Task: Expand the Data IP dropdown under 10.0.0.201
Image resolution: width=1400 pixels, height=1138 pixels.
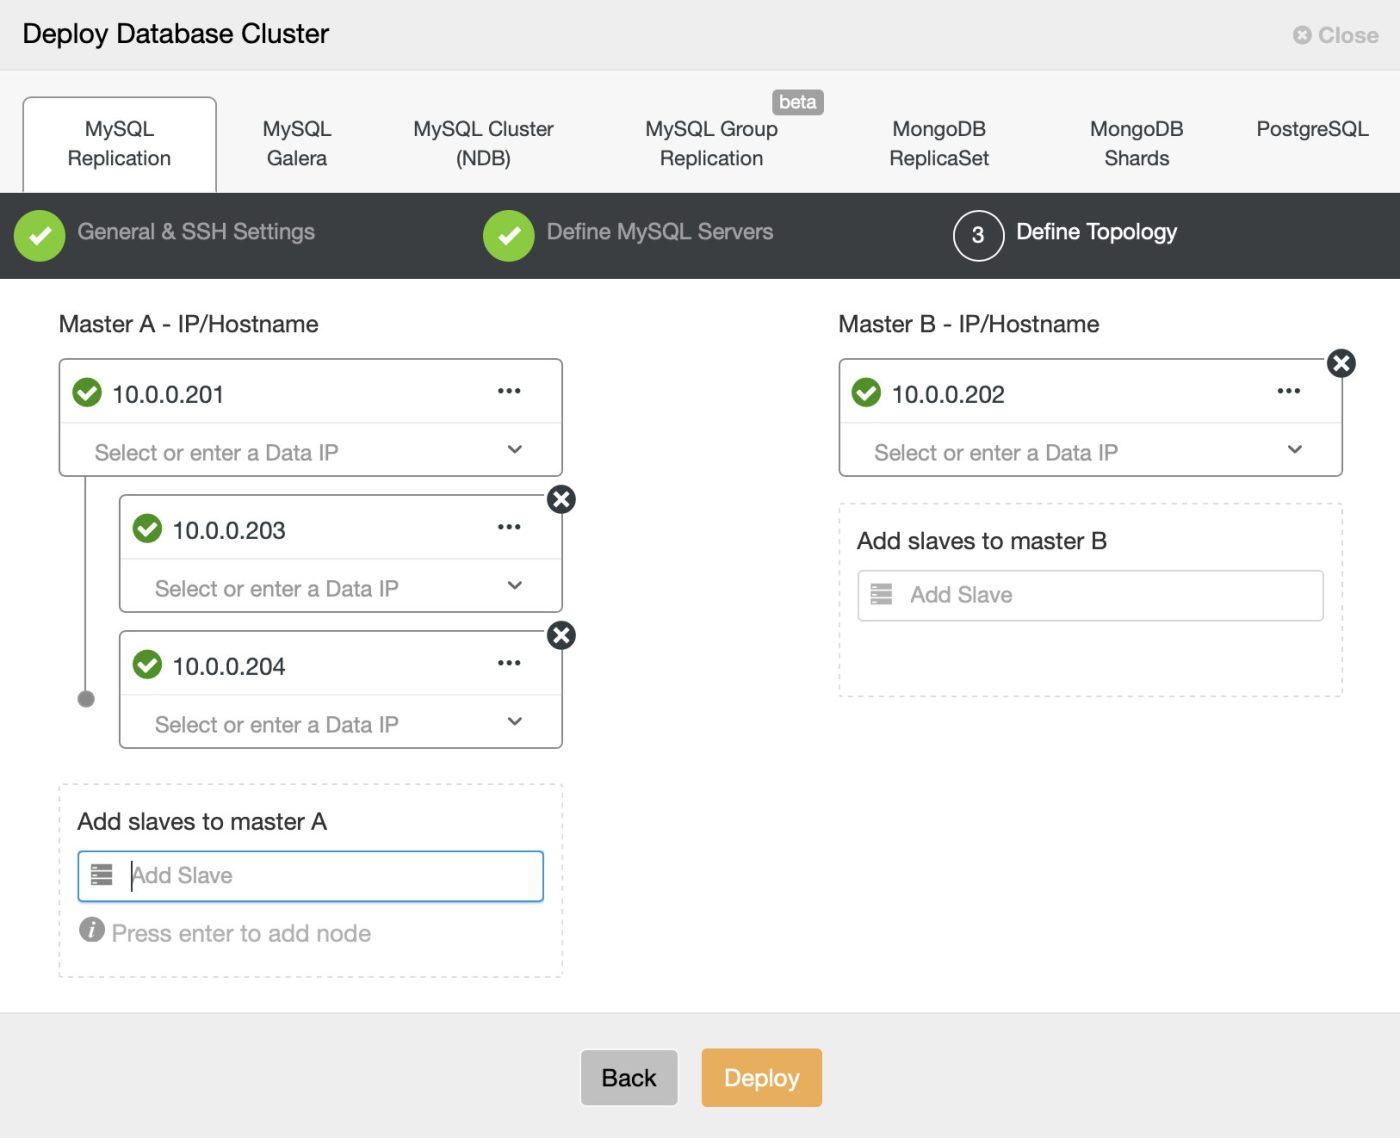Action: tap(515, 451)
